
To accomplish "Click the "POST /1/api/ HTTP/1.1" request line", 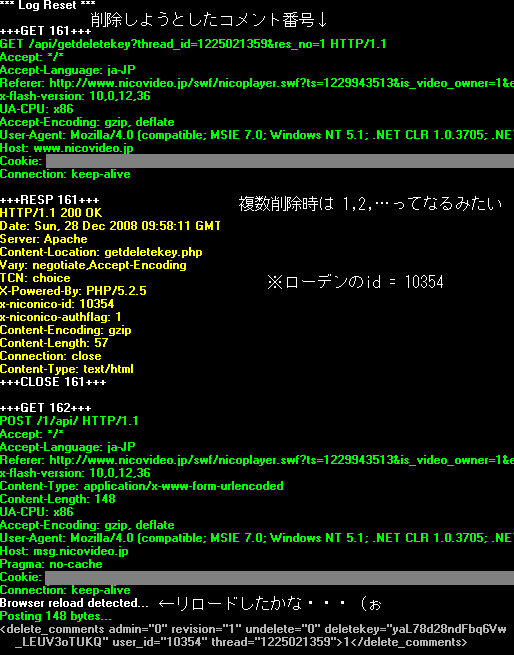I will (69, 421).
